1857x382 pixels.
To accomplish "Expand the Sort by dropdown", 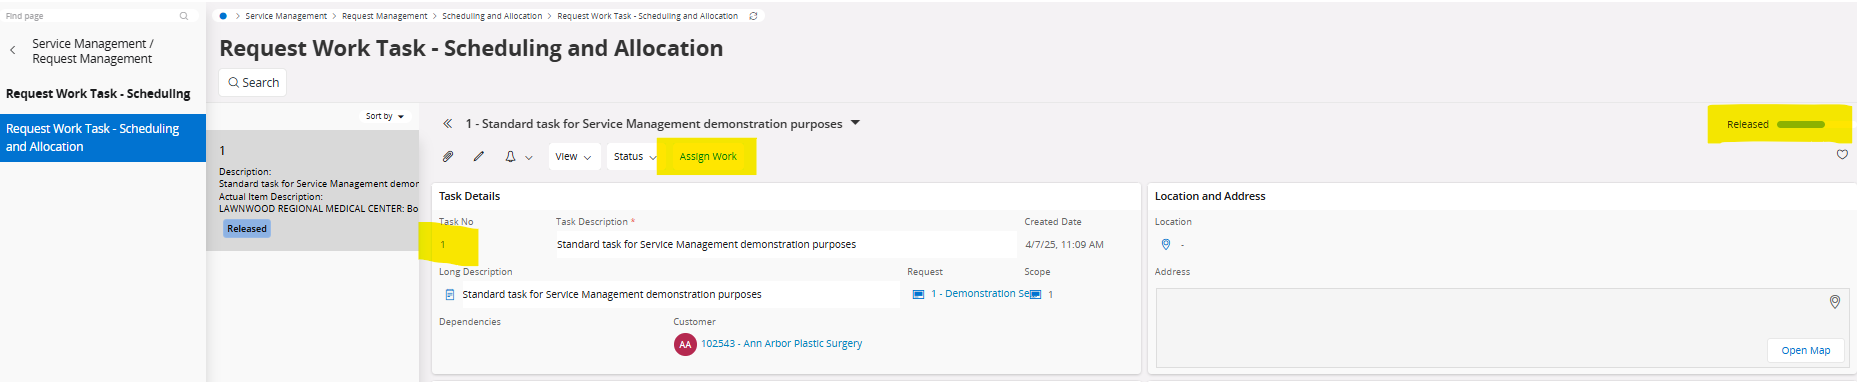I will (385, 116).
